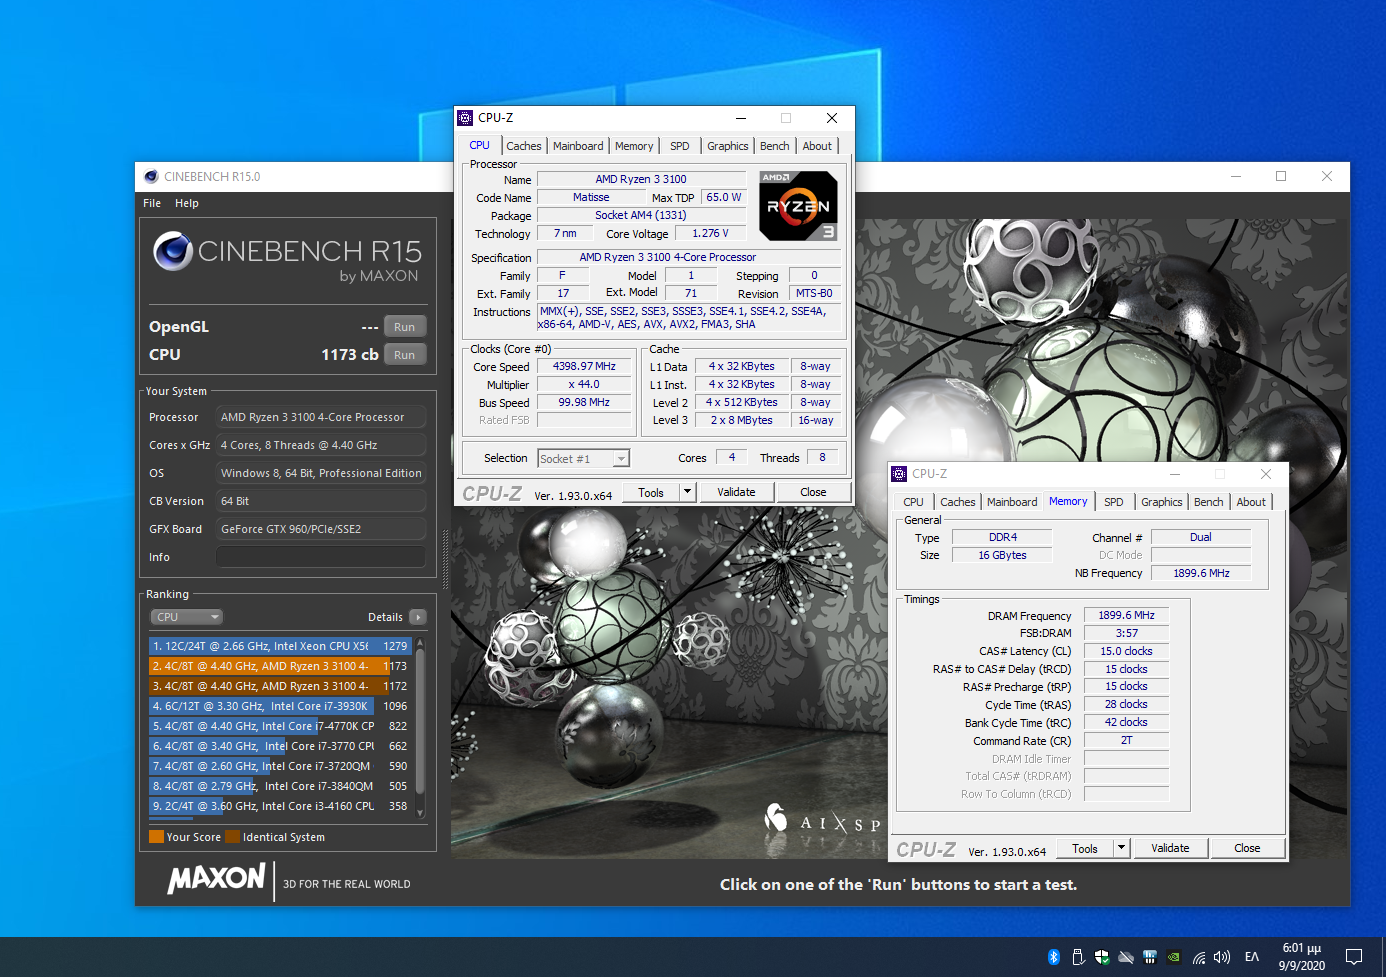
Task: Open the Safely Remove Hardware tray icon
Action: point(1078,957)
